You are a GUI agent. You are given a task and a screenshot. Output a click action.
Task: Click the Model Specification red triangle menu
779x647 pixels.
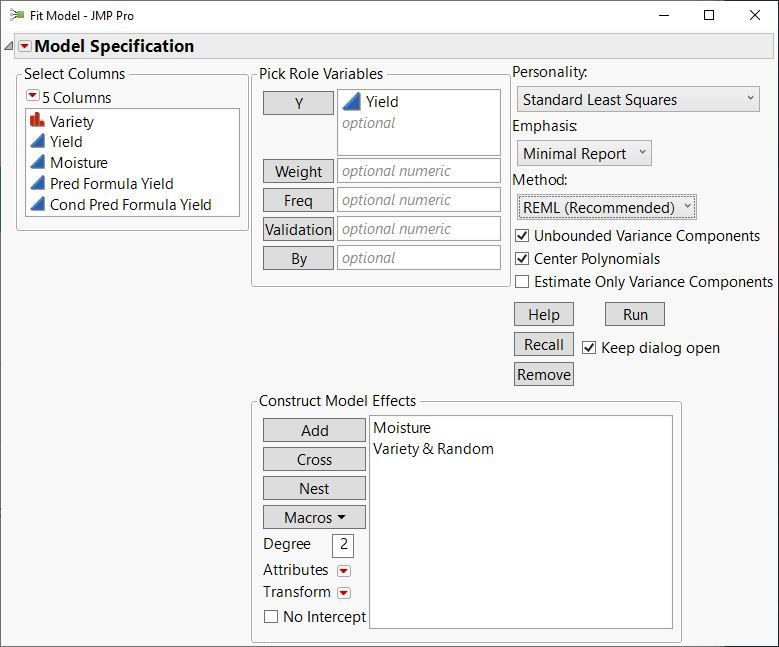pos(25,46)
